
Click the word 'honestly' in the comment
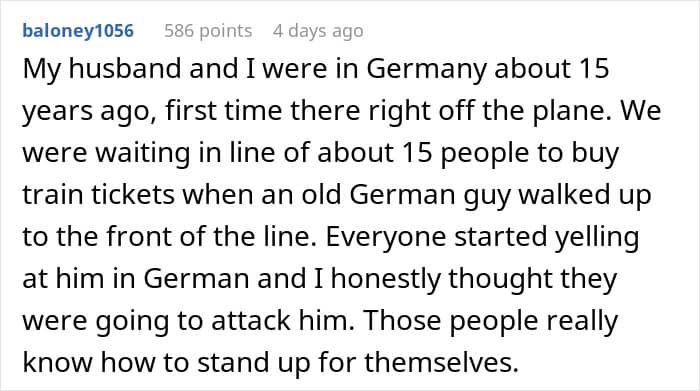[x=386, y=280]
